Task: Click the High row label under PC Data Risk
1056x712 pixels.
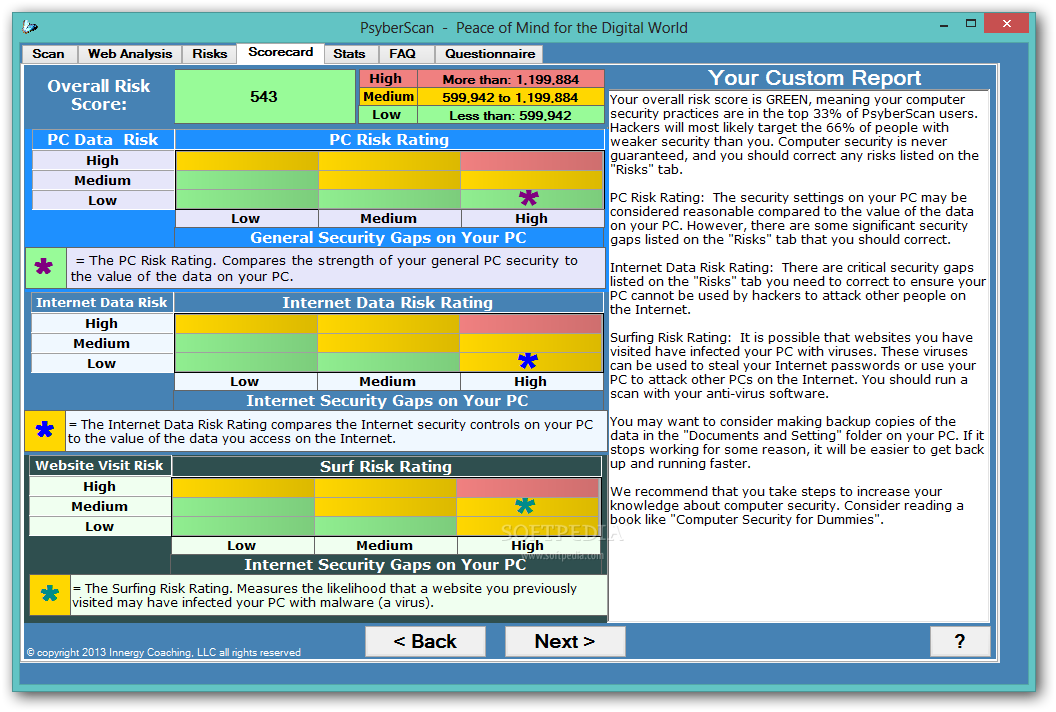Action: pyautogui.click(x=102, y=160)
